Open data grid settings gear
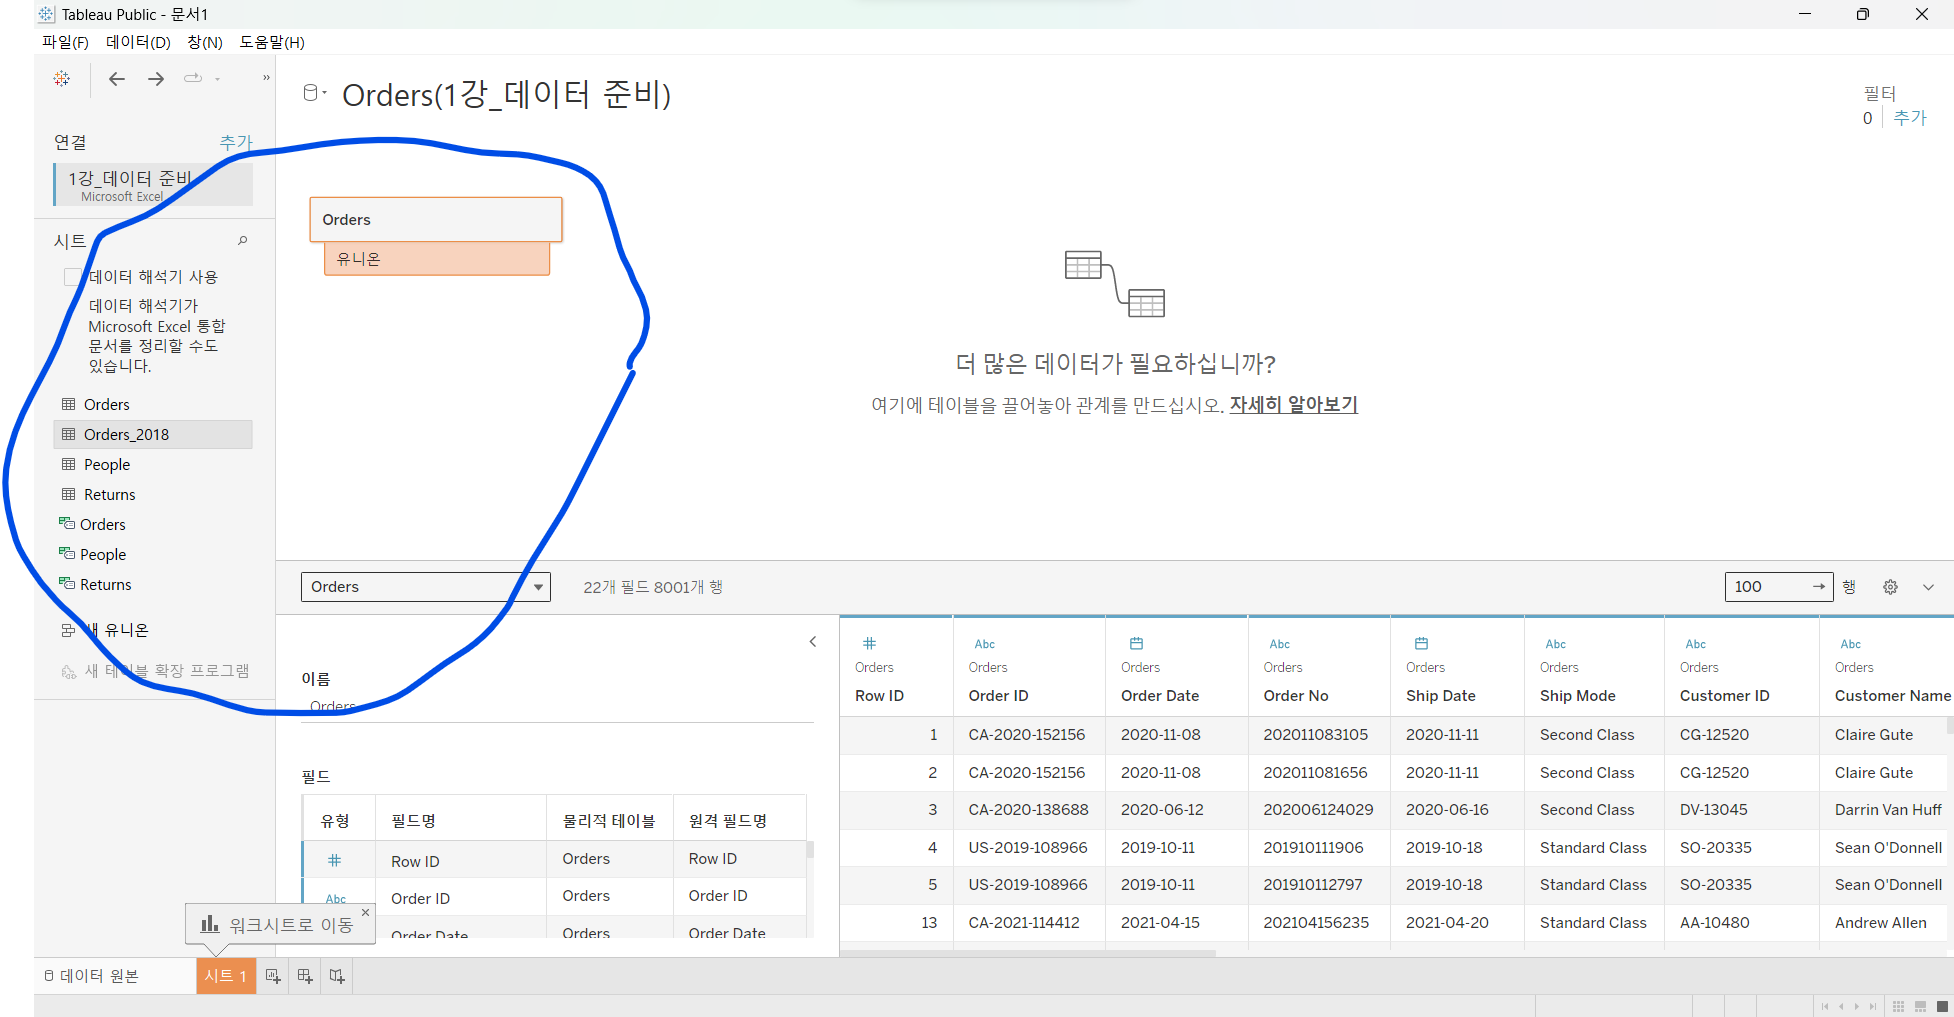The image size is (1954, 1017). pos(1890,587)
